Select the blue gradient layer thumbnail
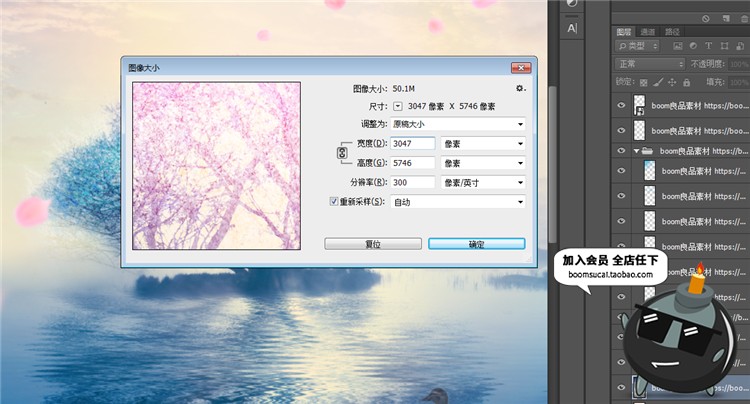This screenshot has width=750, height=404. click(650, 171)
